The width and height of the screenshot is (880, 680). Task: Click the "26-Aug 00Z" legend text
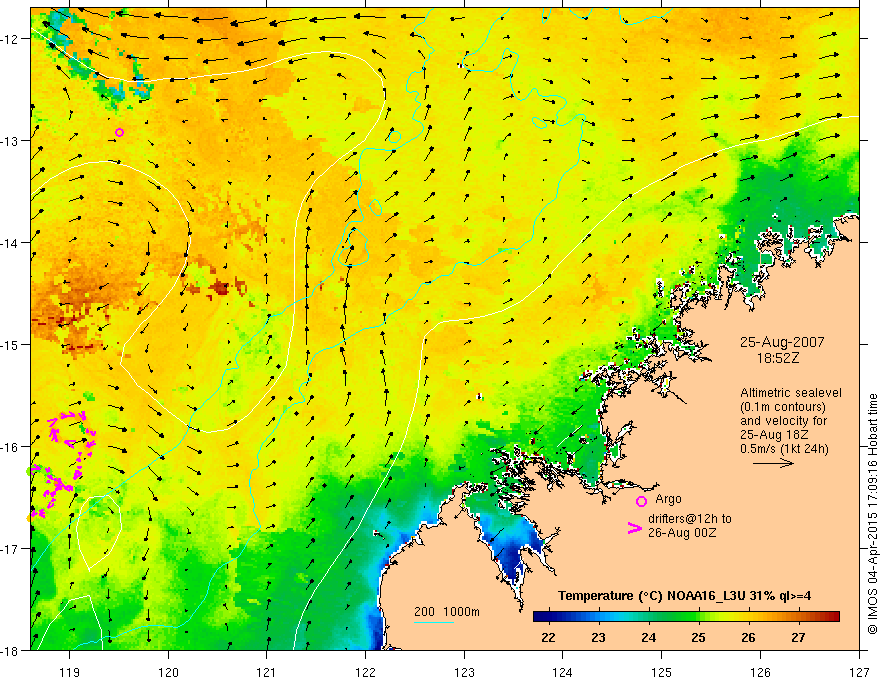click(x=682, y=532)
